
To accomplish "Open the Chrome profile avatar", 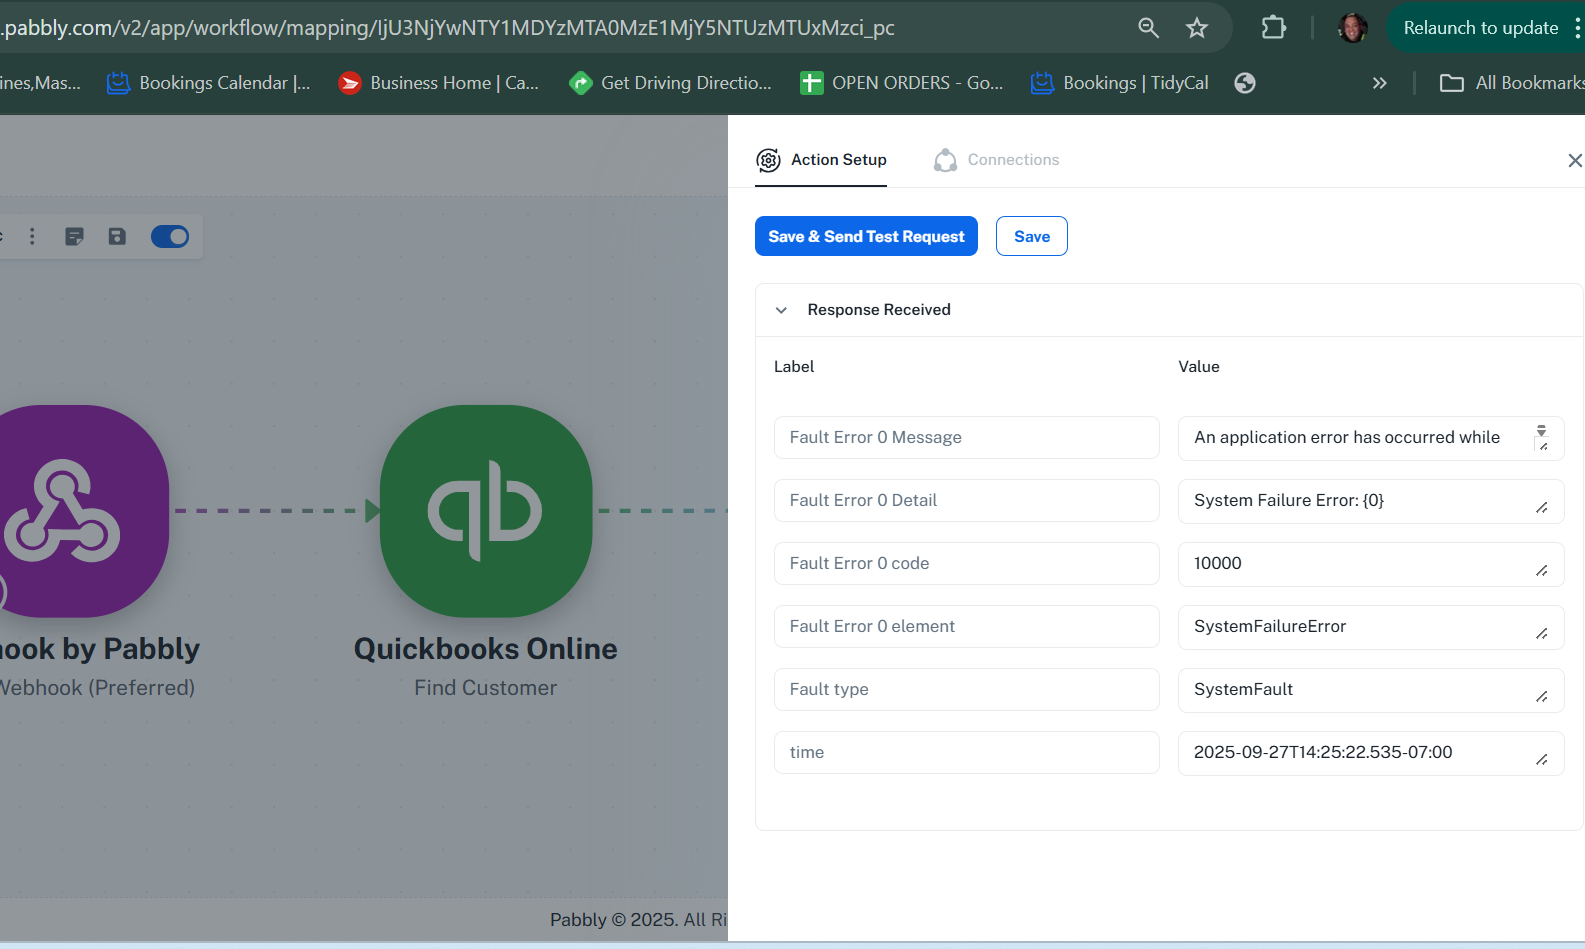I will [1352, 28].
